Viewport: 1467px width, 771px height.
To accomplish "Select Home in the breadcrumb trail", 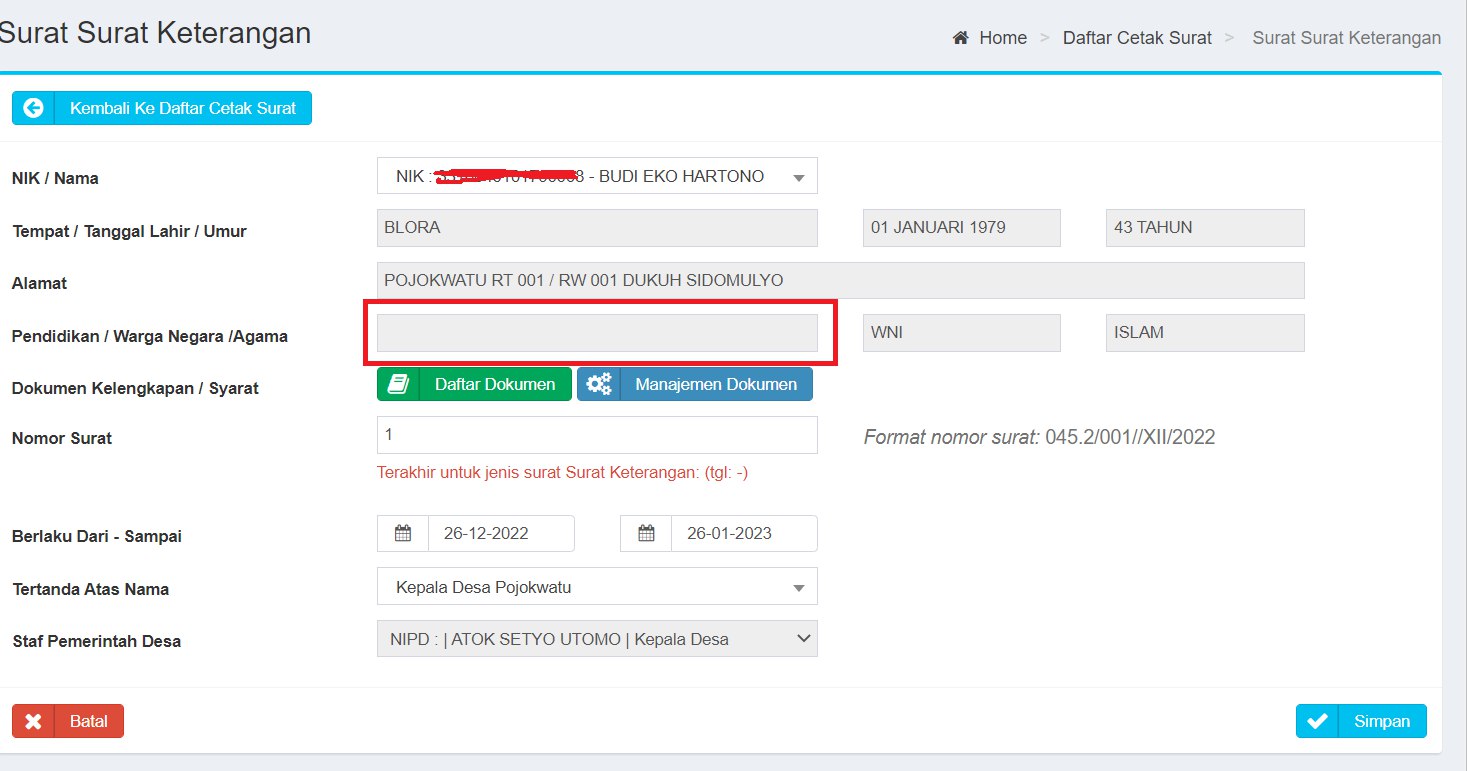I will pos(1002,37).
